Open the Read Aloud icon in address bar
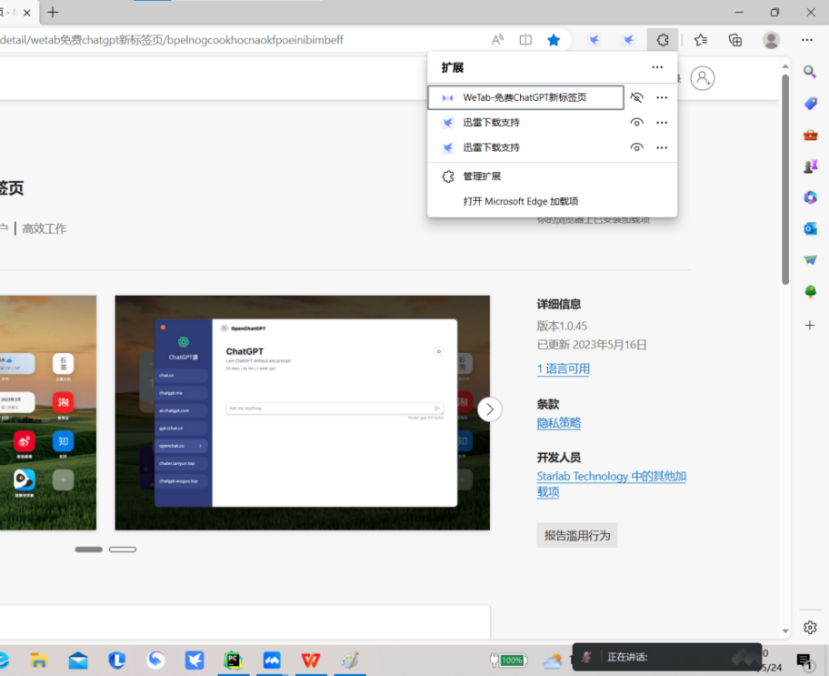The width and height of the screenshot is (829, 676). coord(498,40)
